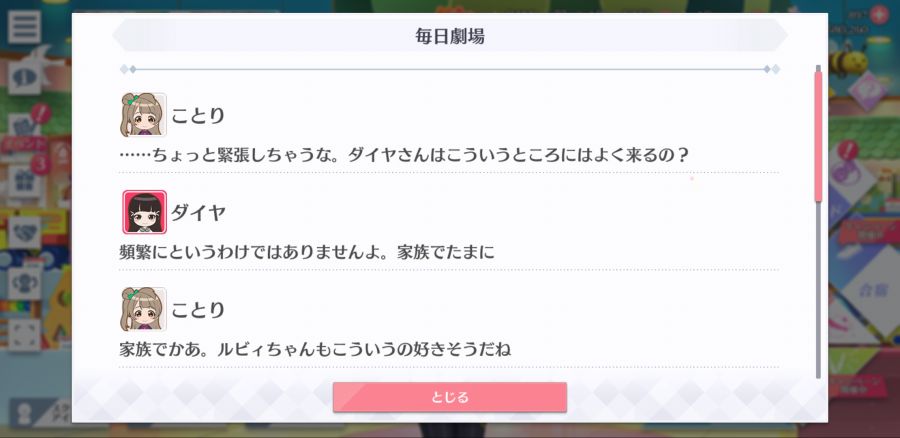Open the gift box presents icon
This screenshot has height=438, width=900.
pos(24,182)
